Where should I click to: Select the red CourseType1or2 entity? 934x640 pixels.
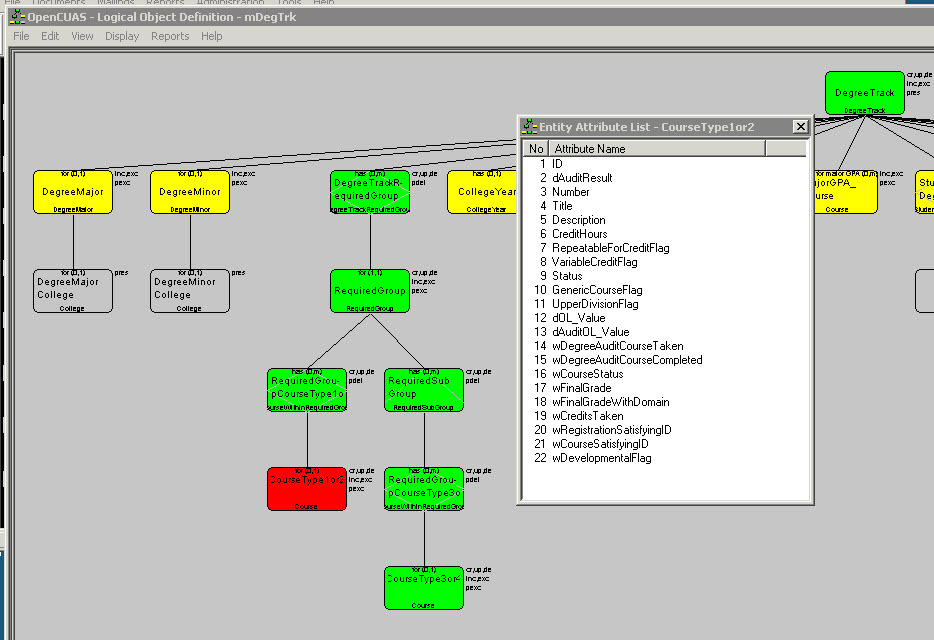pos(307,489)
